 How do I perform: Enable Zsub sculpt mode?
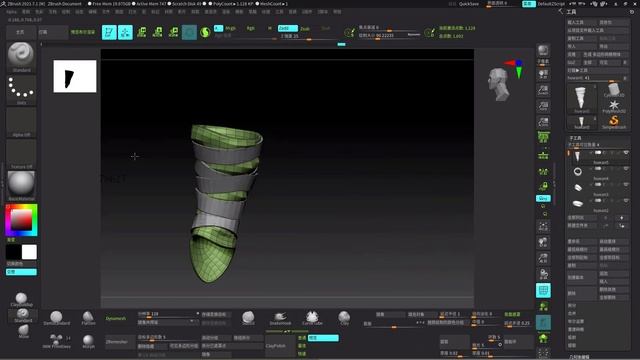pyautogui.click(x=305, y=29)
